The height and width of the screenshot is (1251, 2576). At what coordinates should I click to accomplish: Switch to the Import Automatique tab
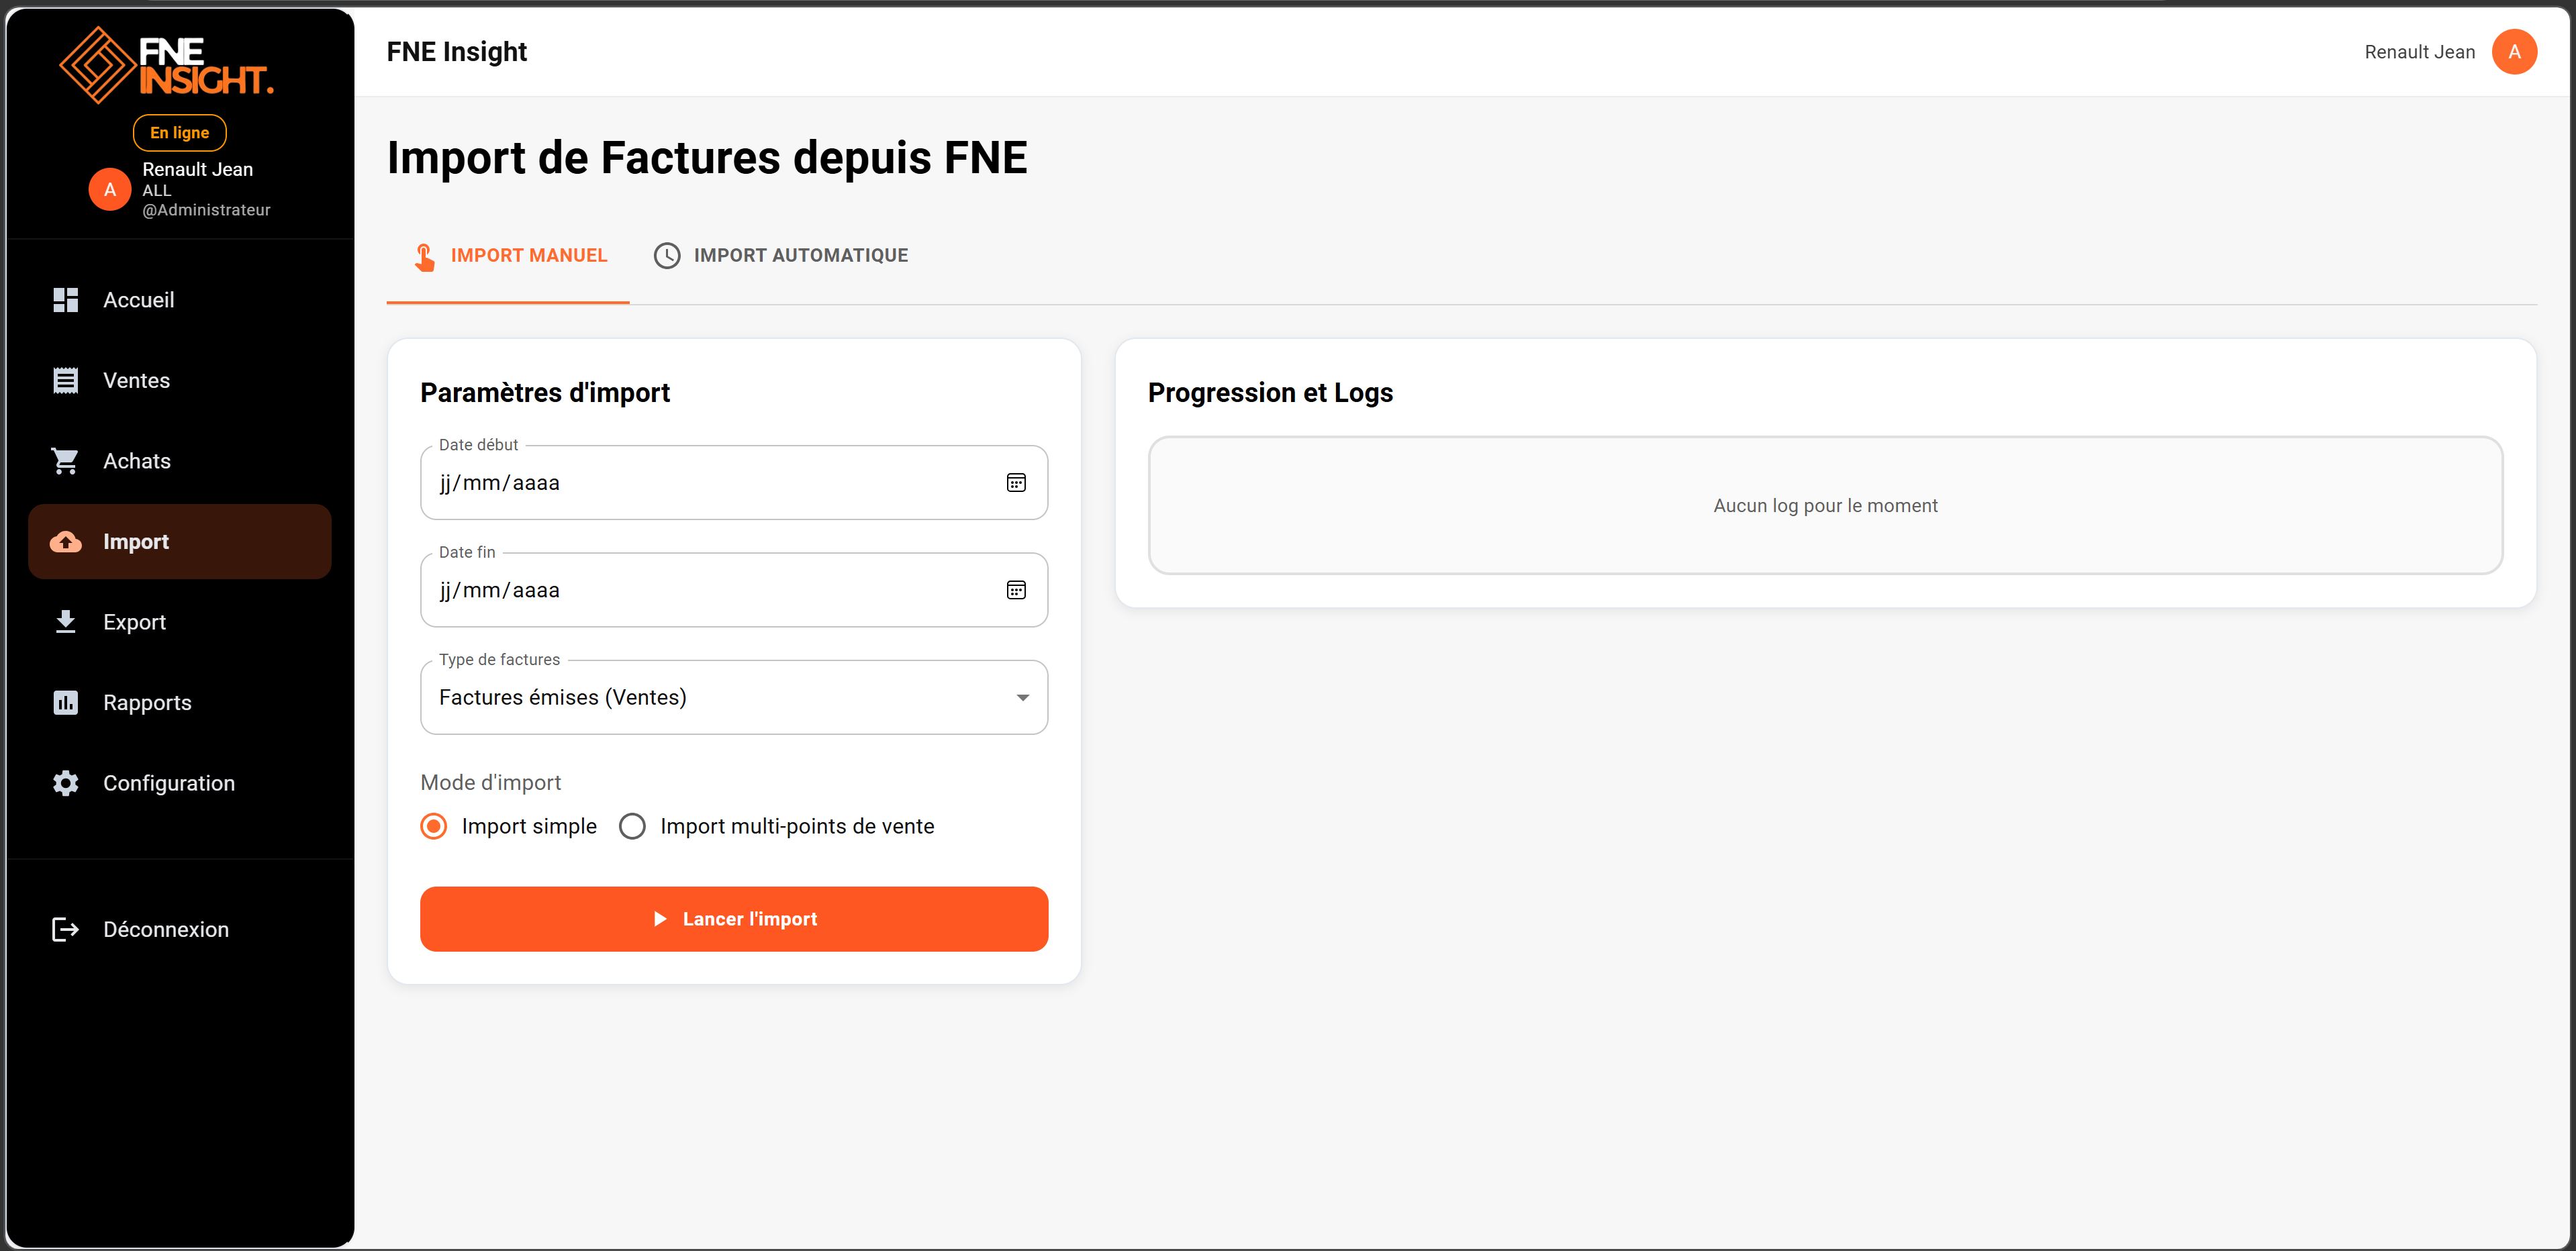click(781, 256)
